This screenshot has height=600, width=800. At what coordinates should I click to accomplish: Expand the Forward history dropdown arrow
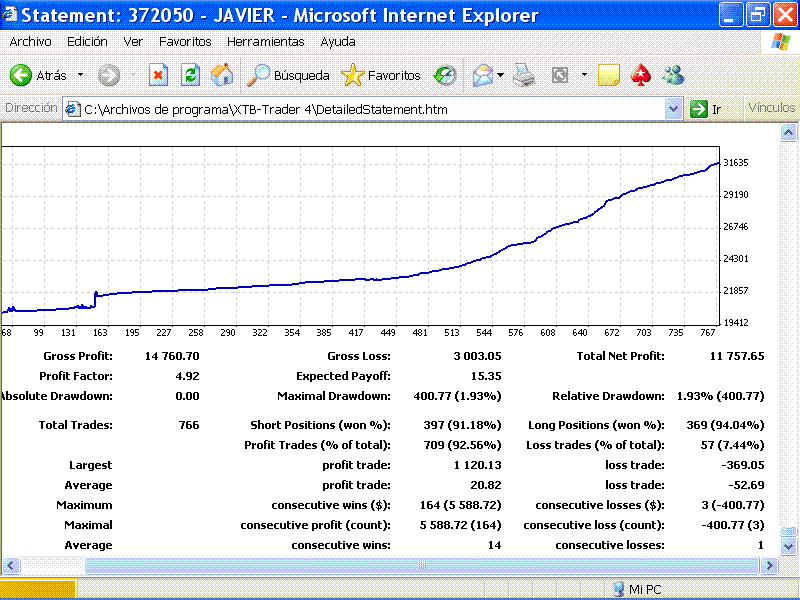point(134,75)
